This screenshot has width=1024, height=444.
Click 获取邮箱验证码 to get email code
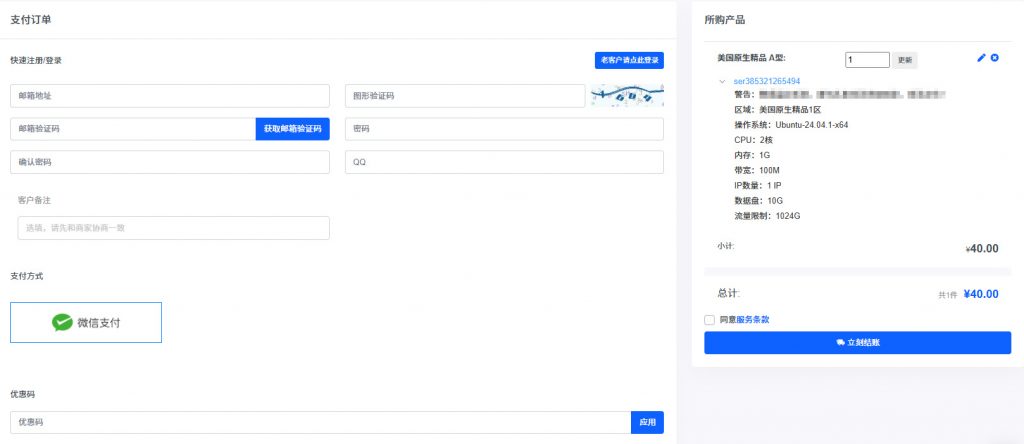293,129
